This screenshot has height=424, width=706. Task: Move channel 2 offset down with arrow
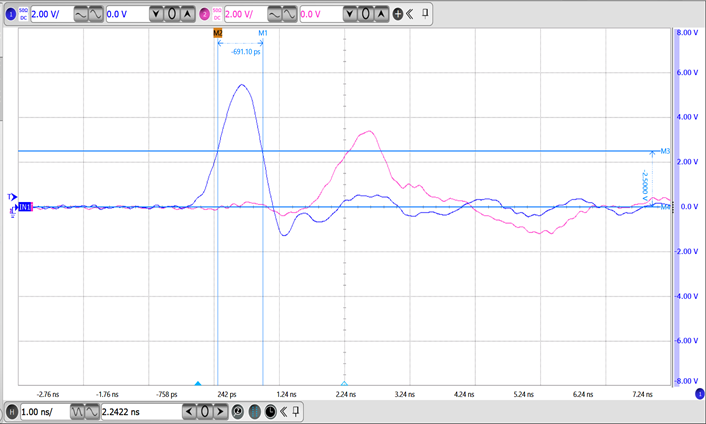pos(350,14)
